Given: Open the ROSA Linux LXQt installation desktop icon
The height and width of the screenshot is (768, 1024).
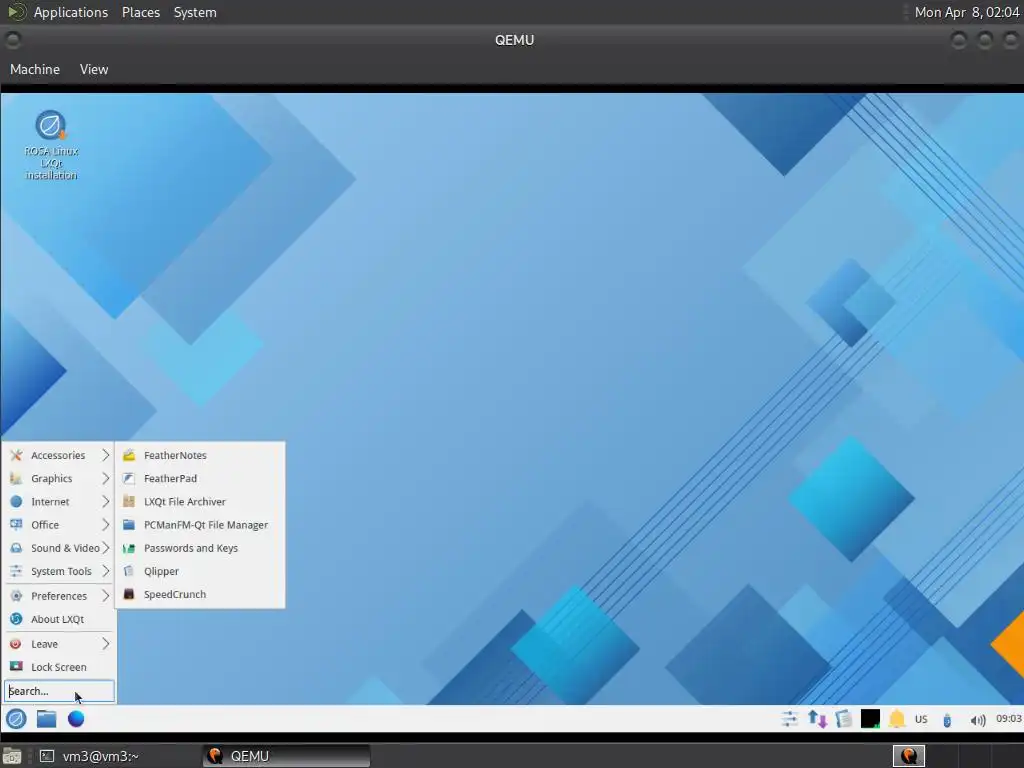Looking at the screenshot, I should [51, 145].
